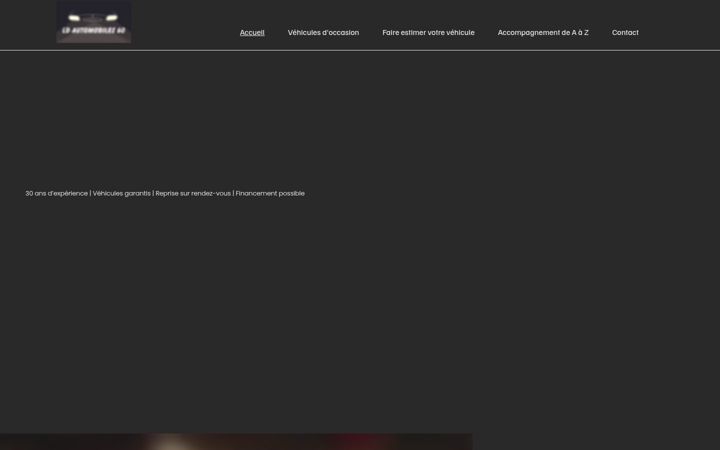
Task: Open the Accueil menu link
Action: point(252,33)
